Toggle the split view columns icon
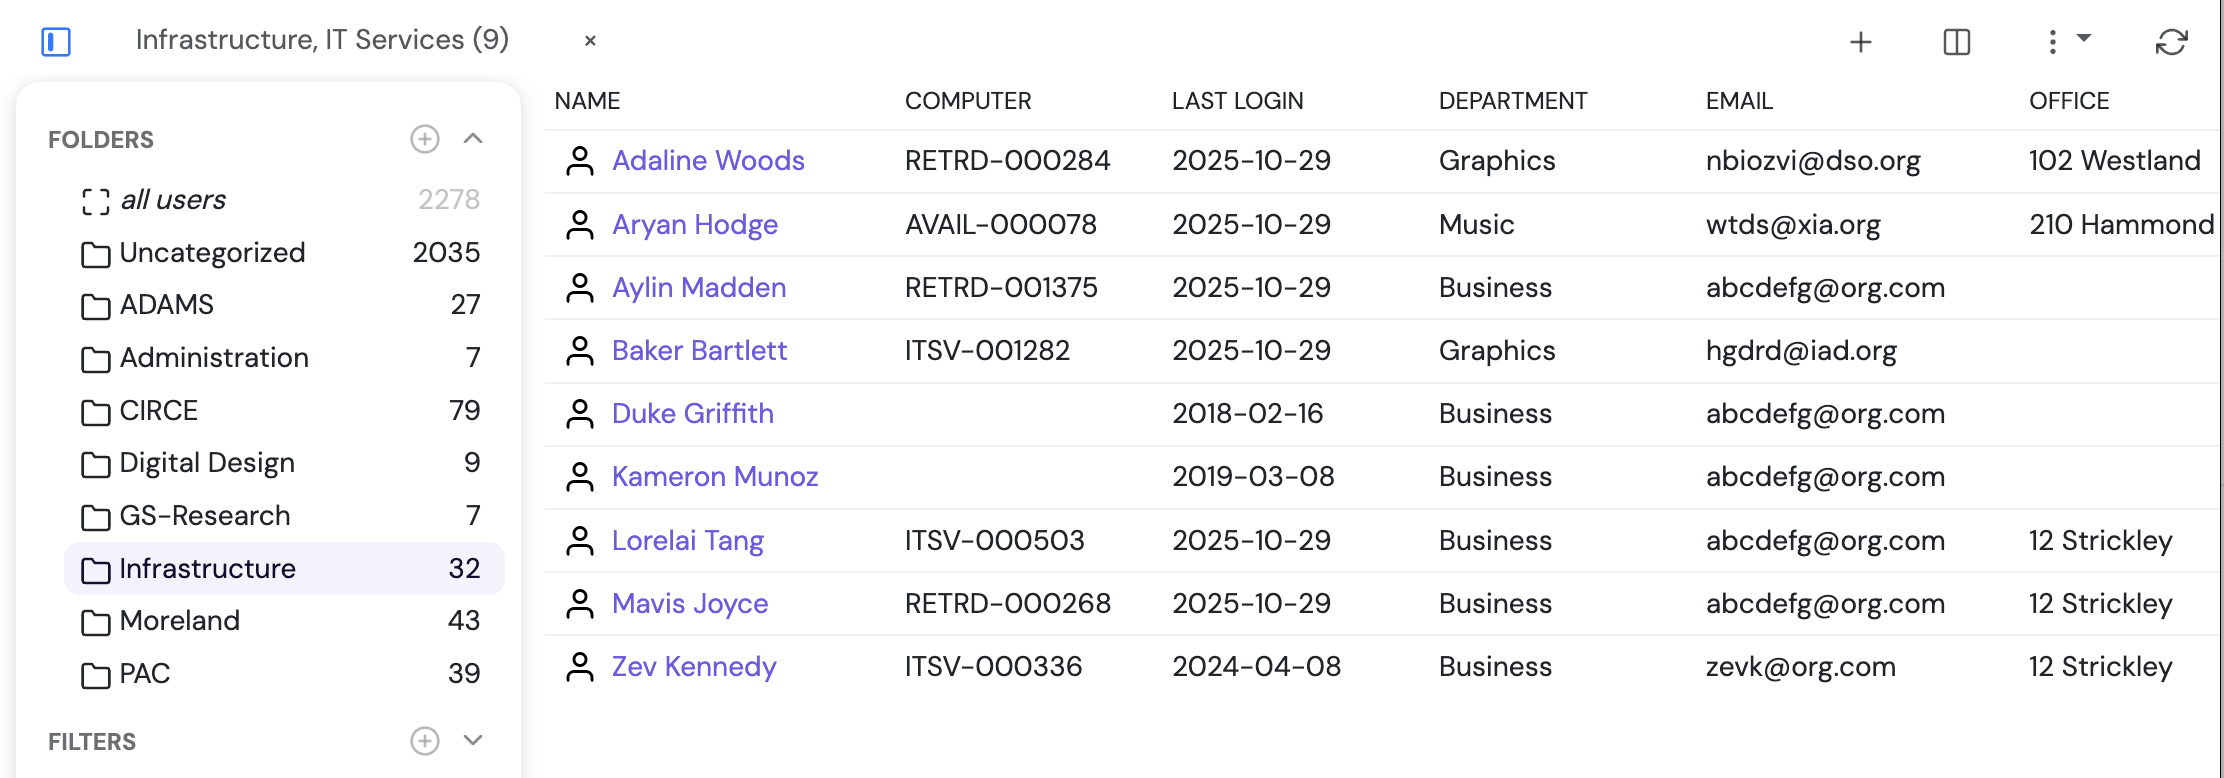 tap(1956, 42)
